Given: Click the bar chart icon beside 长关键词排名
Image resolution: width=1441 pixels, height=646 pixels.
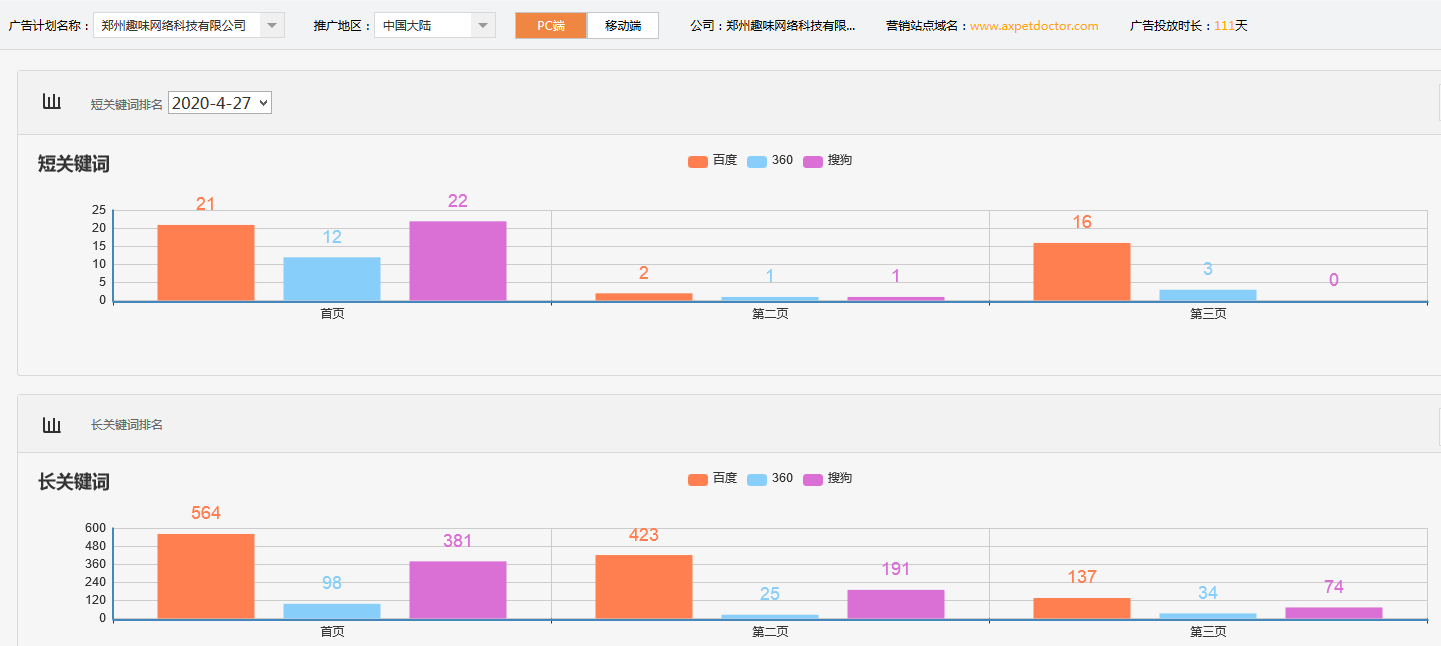Looking at the screenshot, I should pos(52,425).
